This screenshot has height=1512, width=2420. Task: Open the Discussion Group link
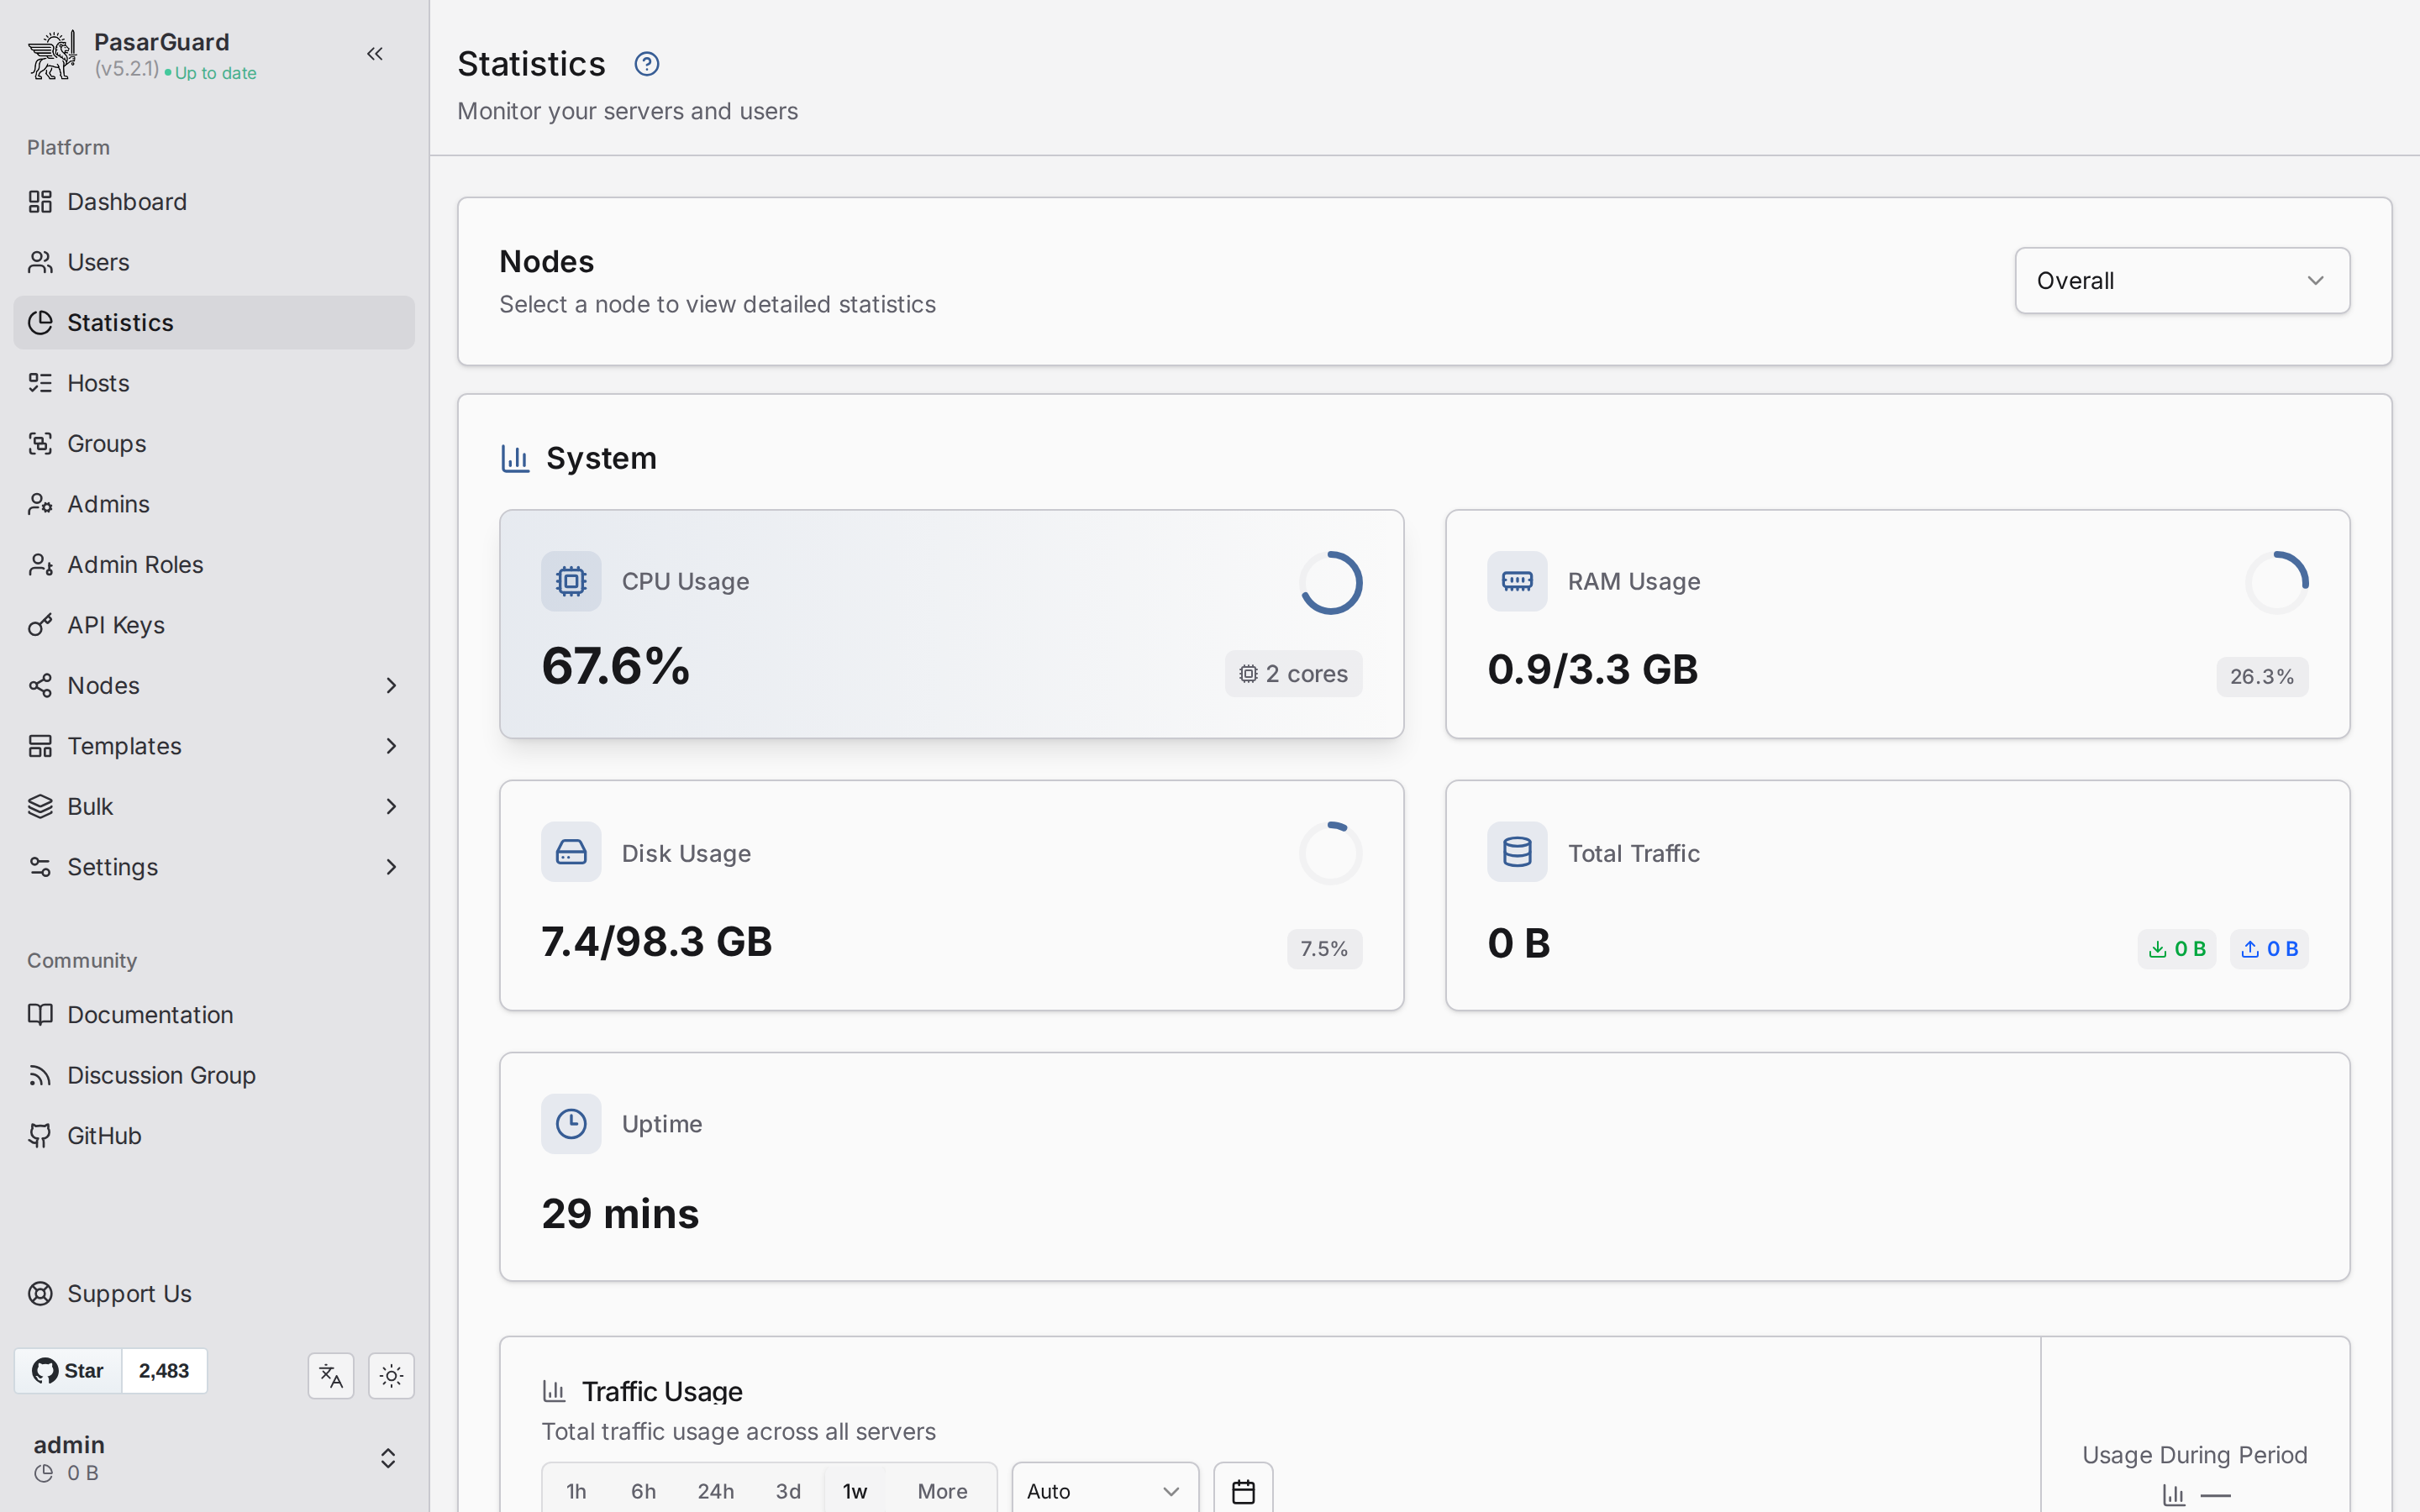(214, 1075)
